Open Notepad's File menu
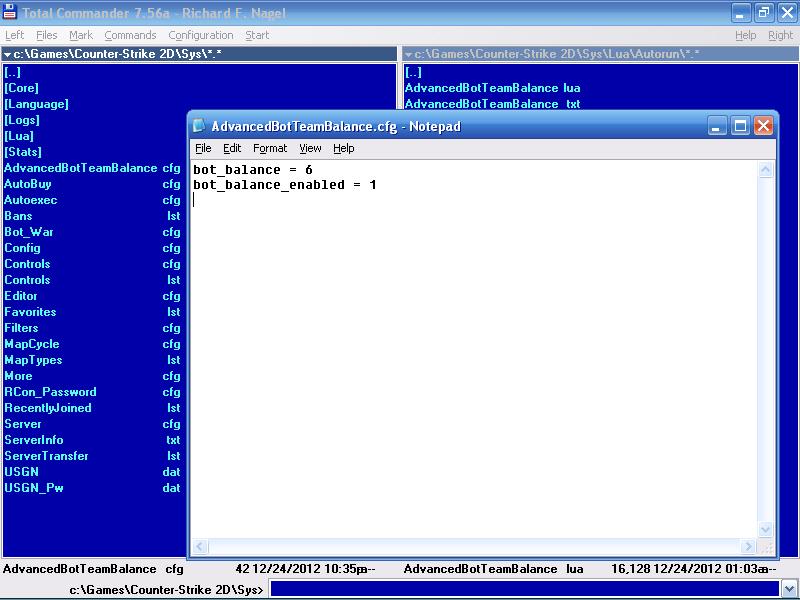Image resolution: width=800 pixels, height=600 pixels. (203, 148)
